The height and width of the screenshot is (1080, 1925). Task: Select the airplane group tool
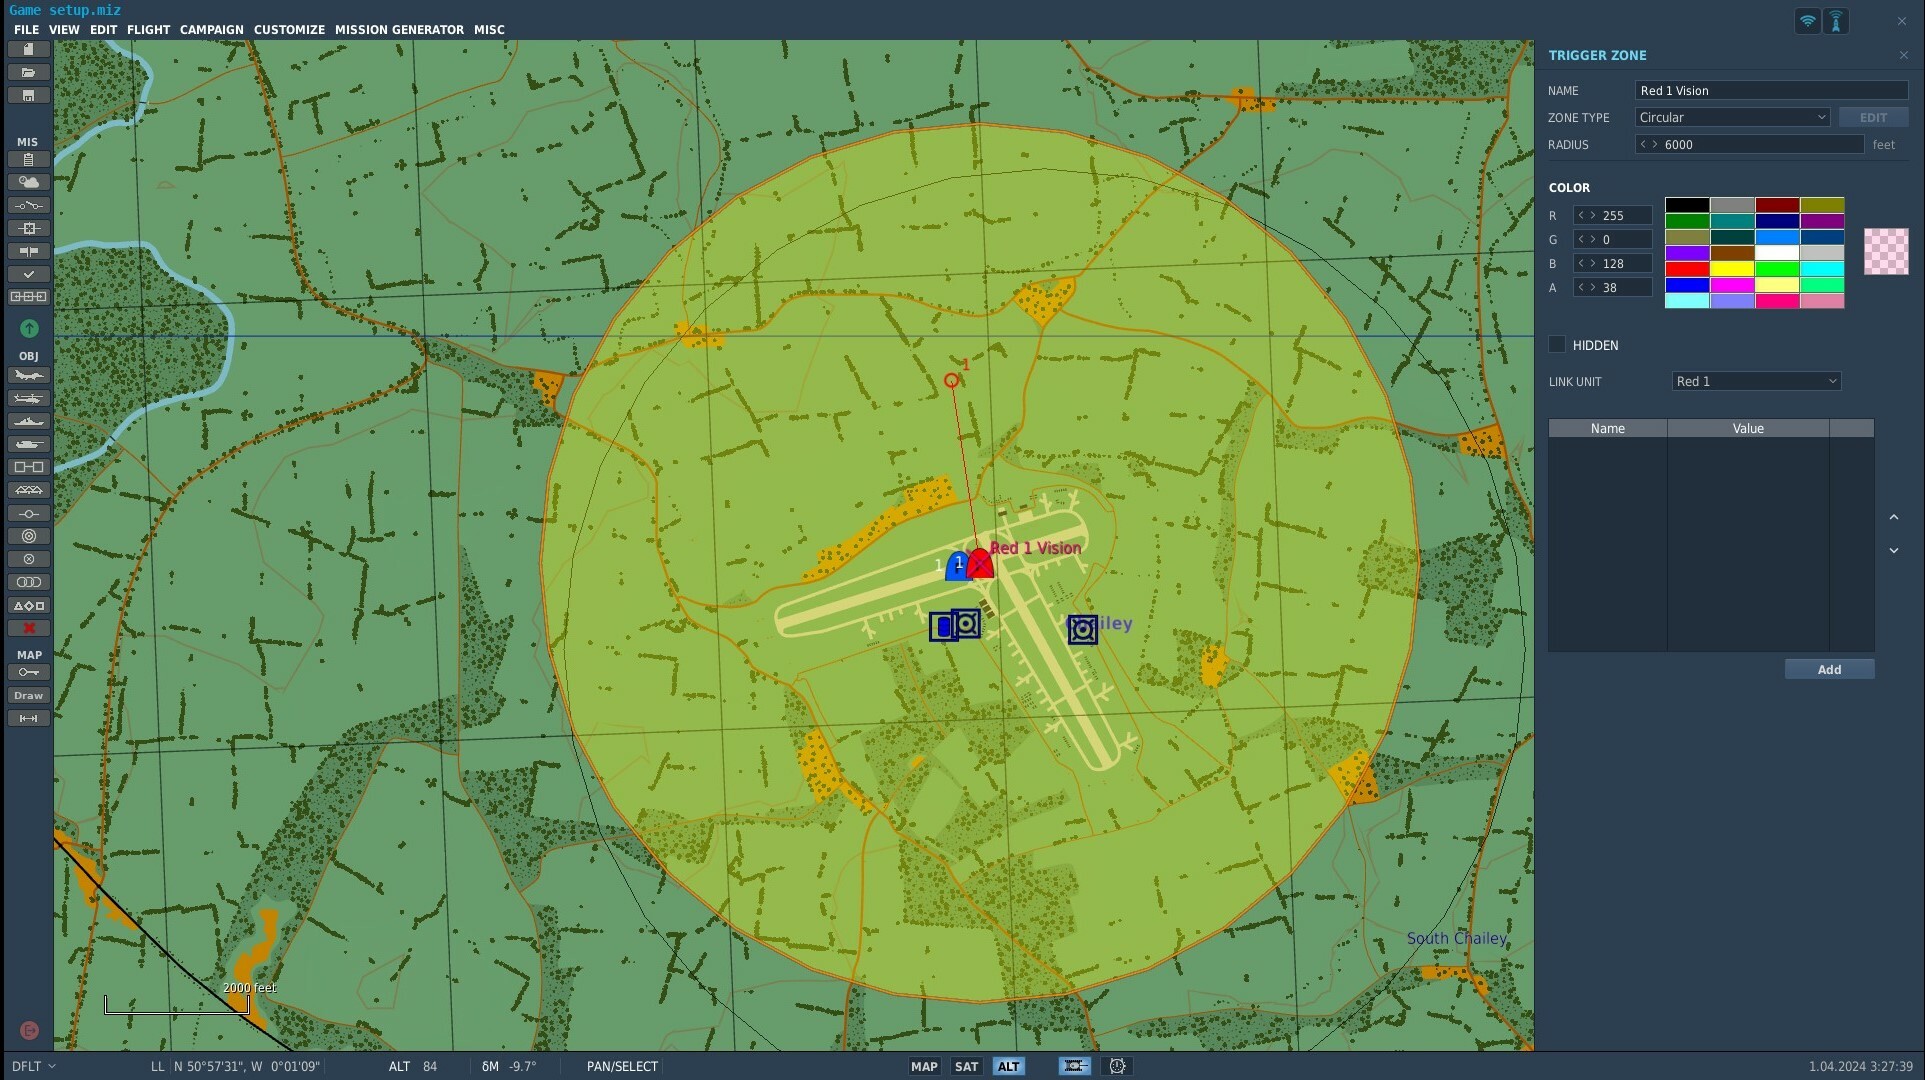tap(28, 375)
